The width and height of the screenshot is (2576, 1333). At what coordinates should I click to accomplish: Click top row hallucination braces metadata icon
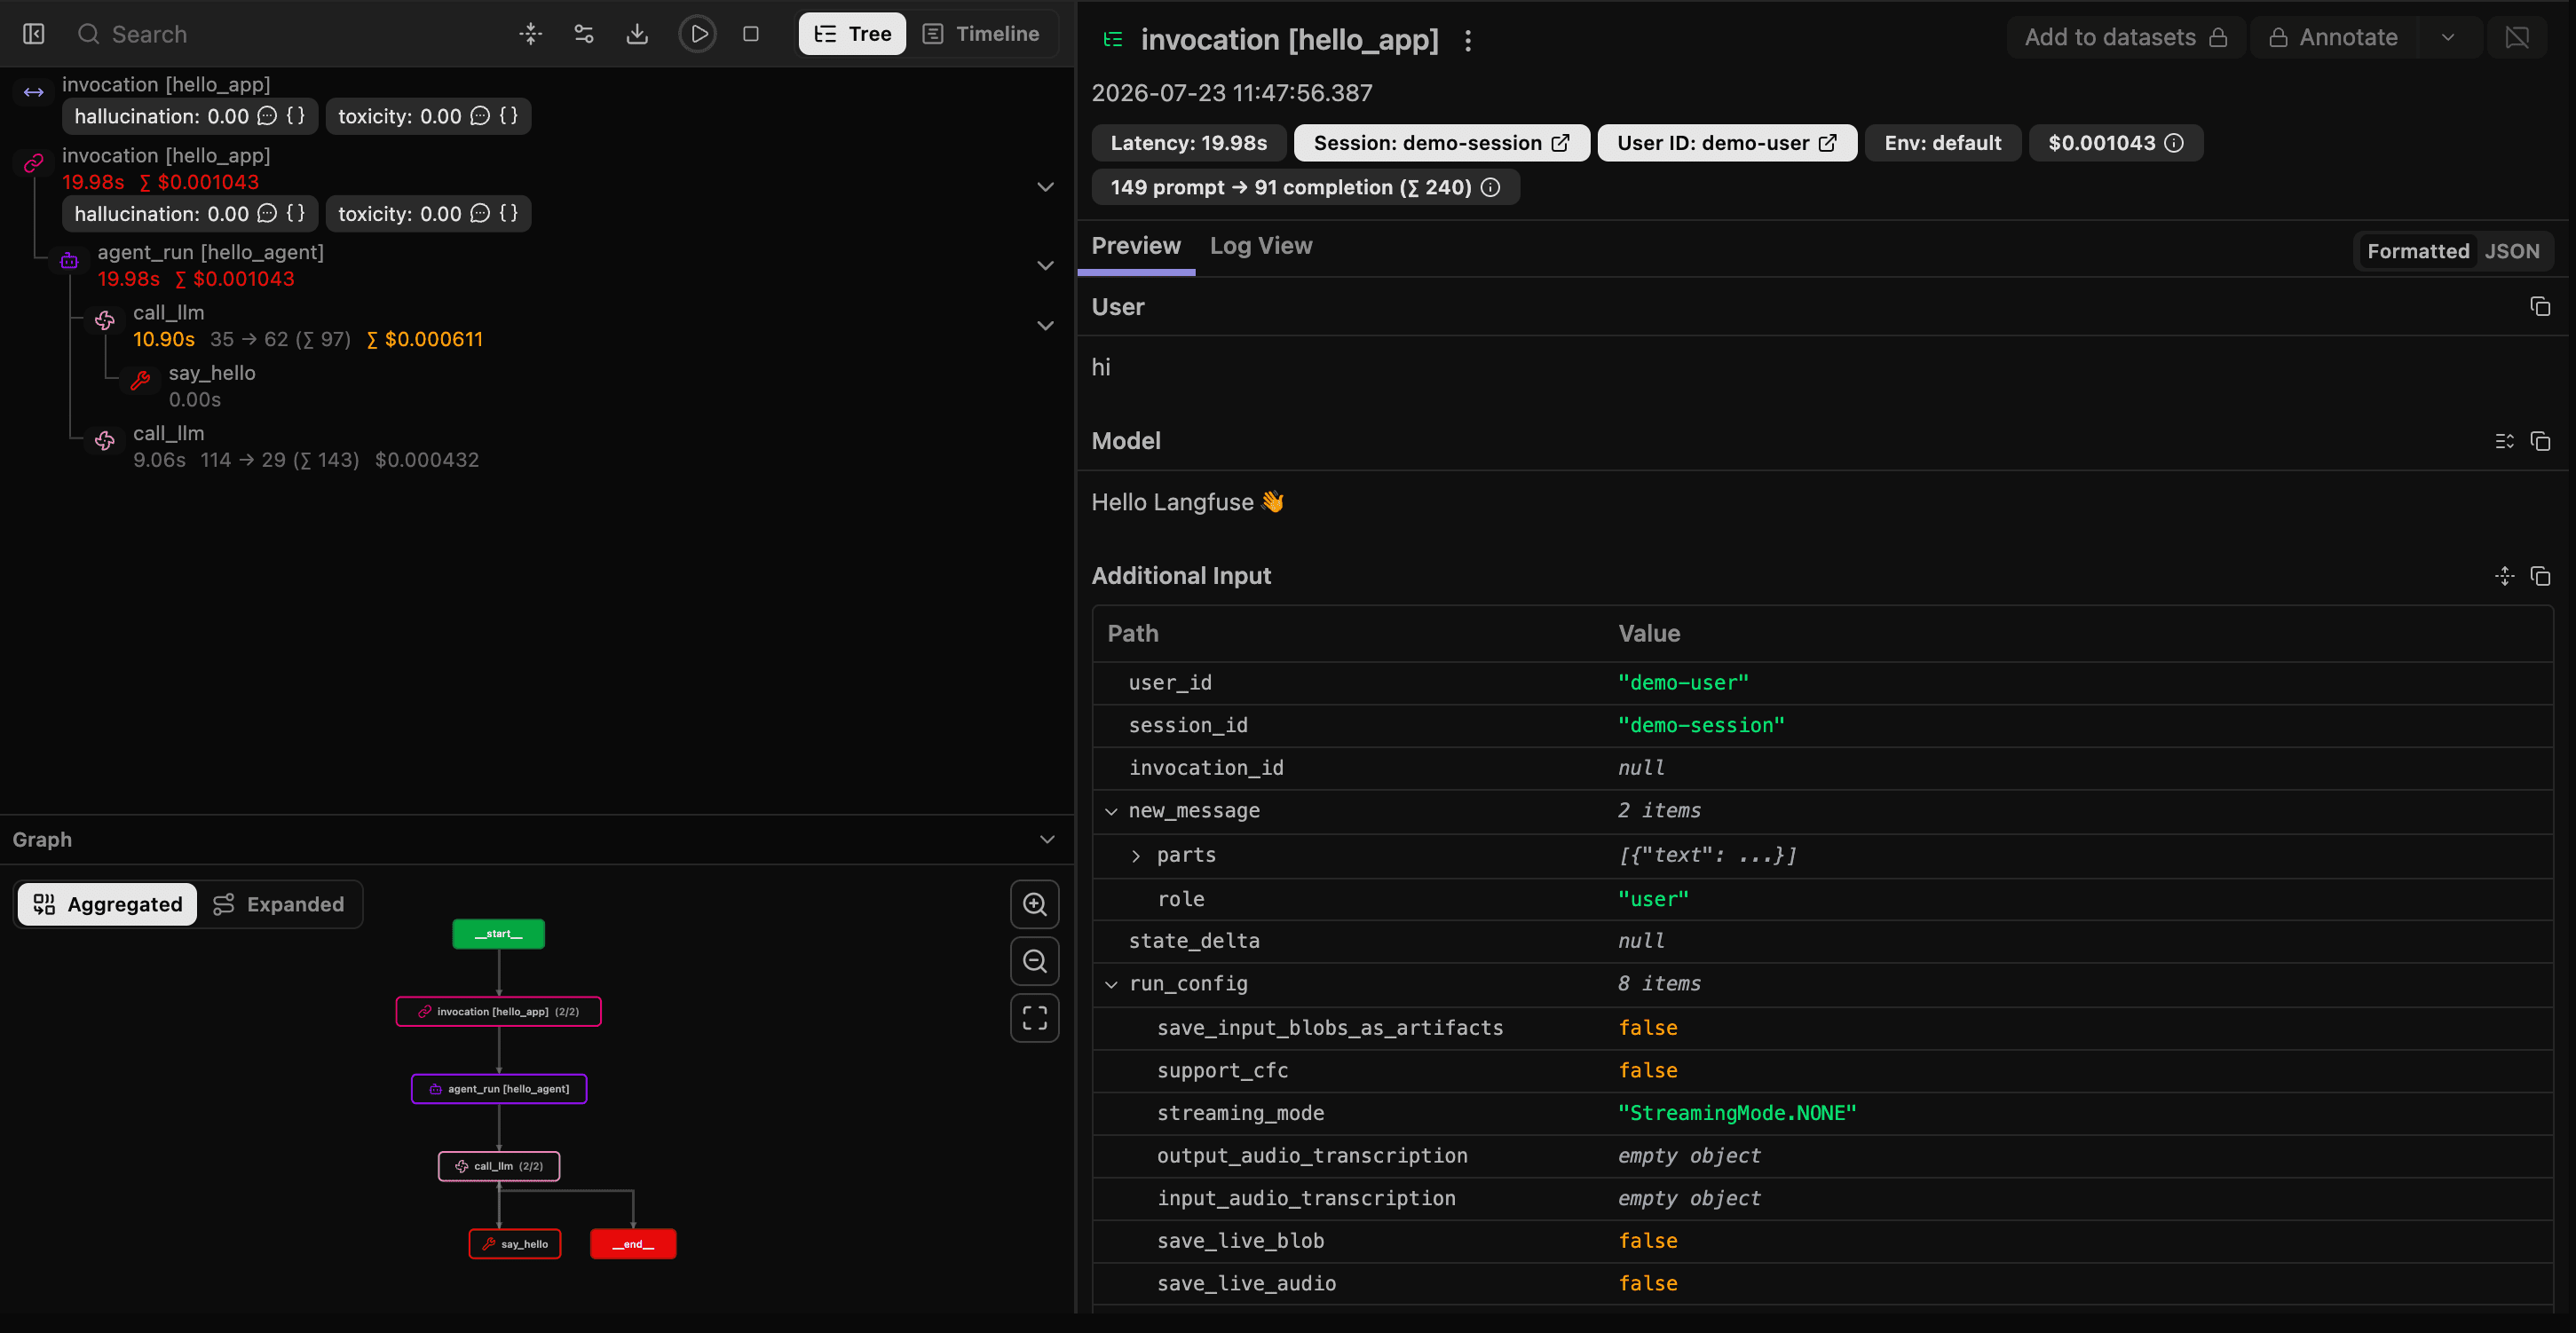pos(296,116)
